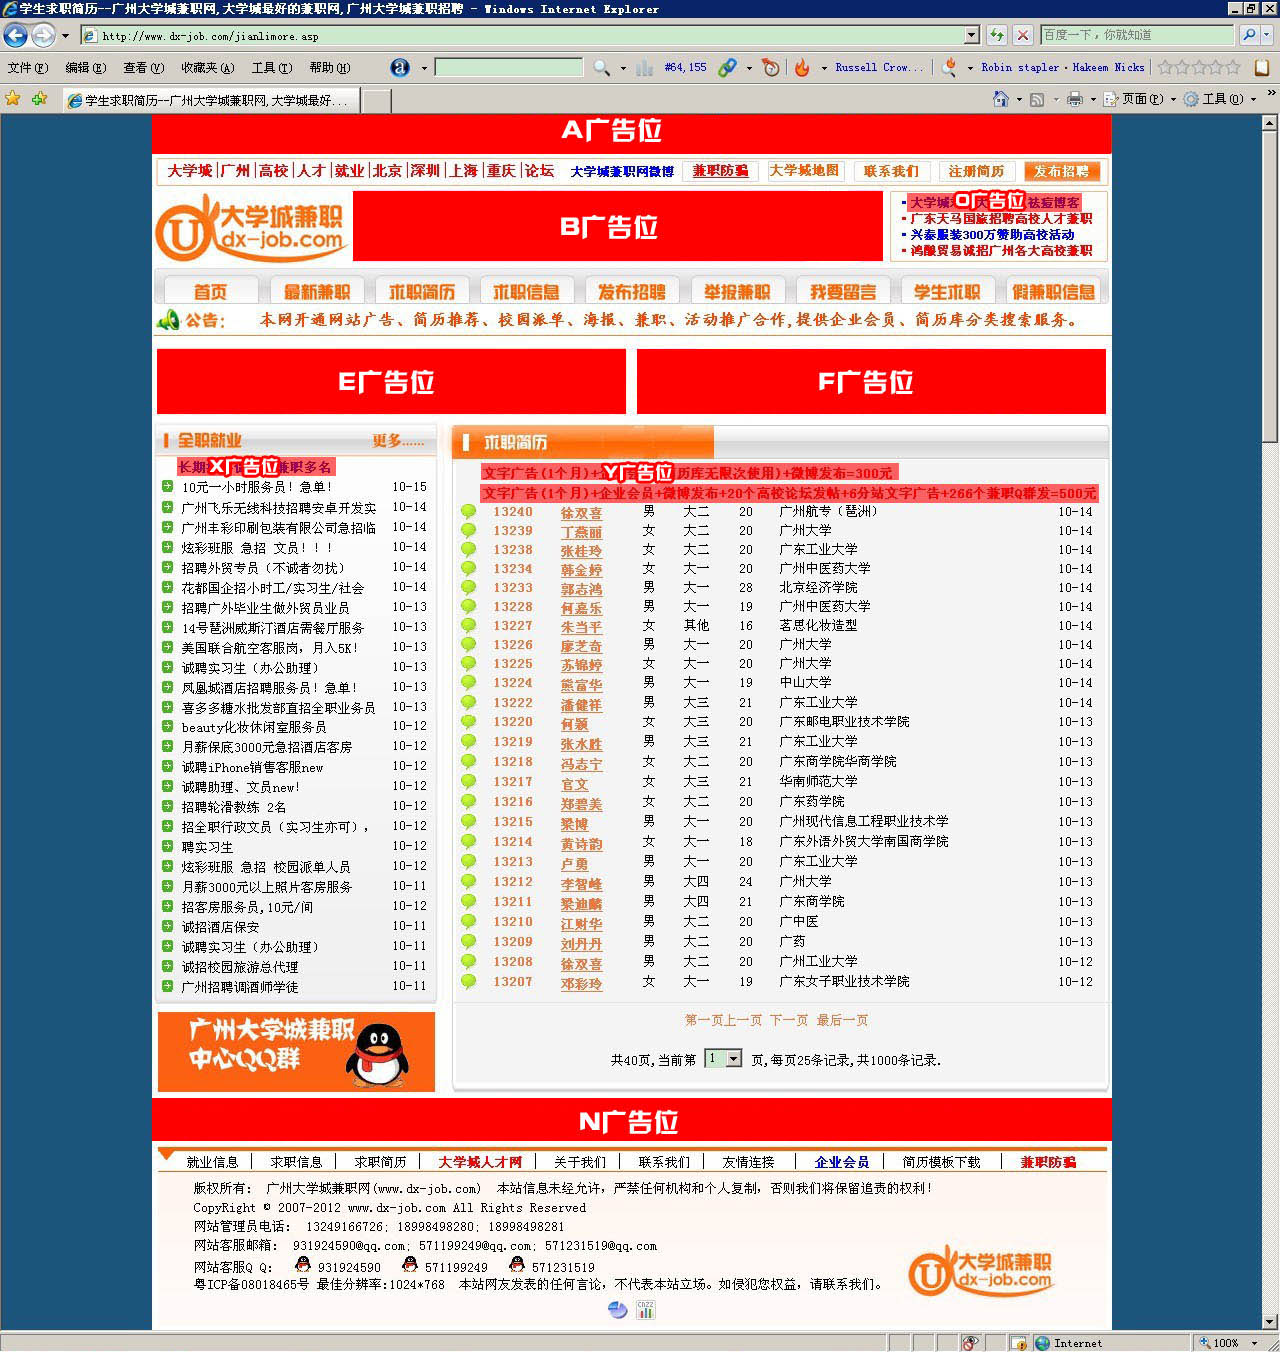This screenshot has width=1280, height=1352.
Task: Click the Home icon in command bar
Action: (1000, 99)
